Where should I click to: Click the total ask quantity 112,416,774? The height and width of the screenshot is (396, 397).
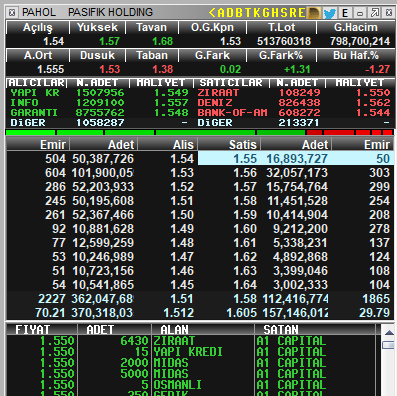point(296,299)
